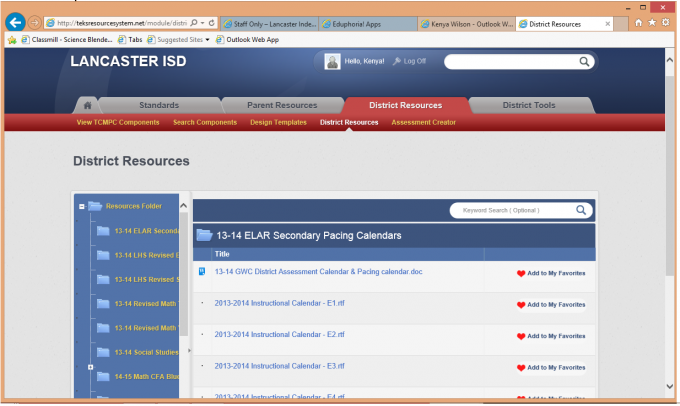
Task: Click the Resources Folder root folder icon
Action: (x=95, y=206)
